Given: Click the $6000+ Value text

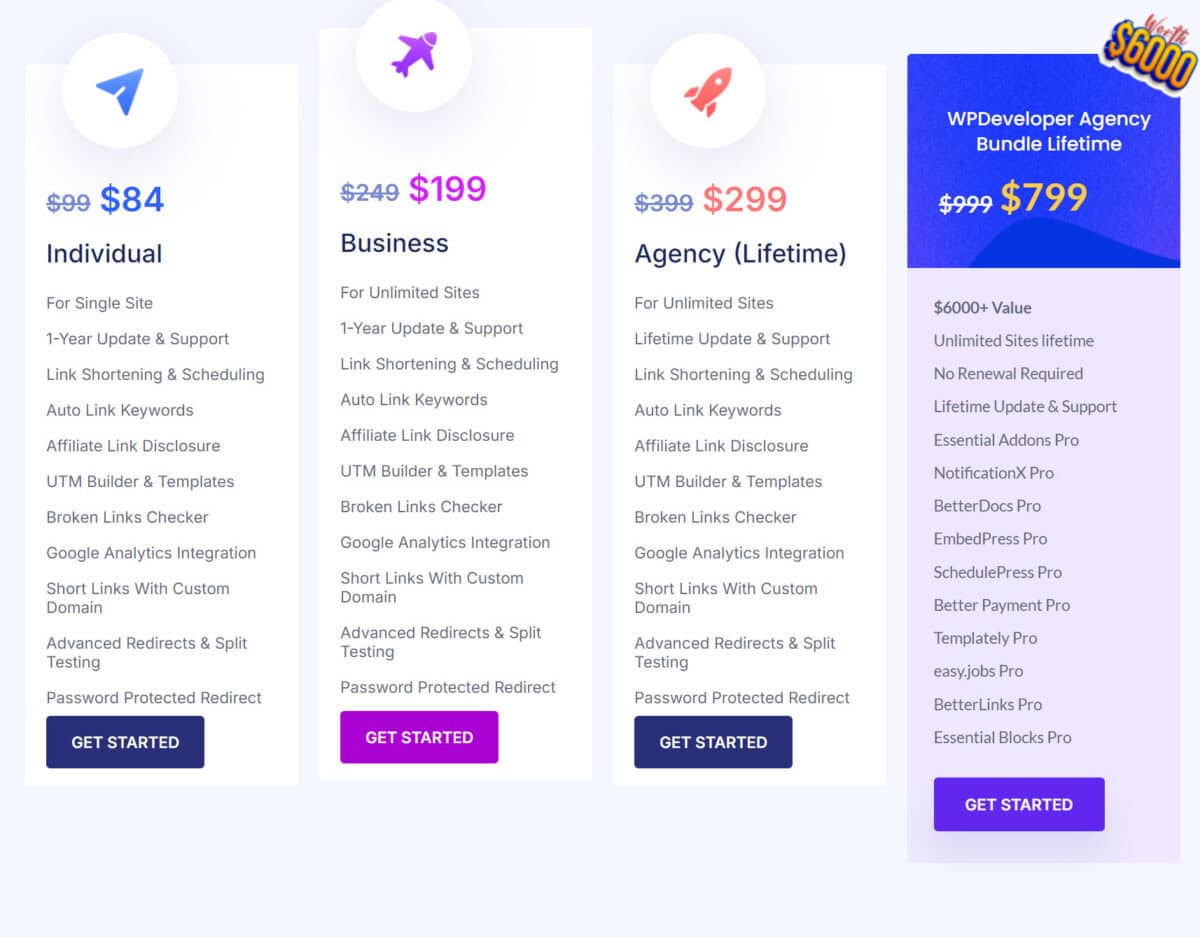Looking at the screenshot, I should click(982, 308).
